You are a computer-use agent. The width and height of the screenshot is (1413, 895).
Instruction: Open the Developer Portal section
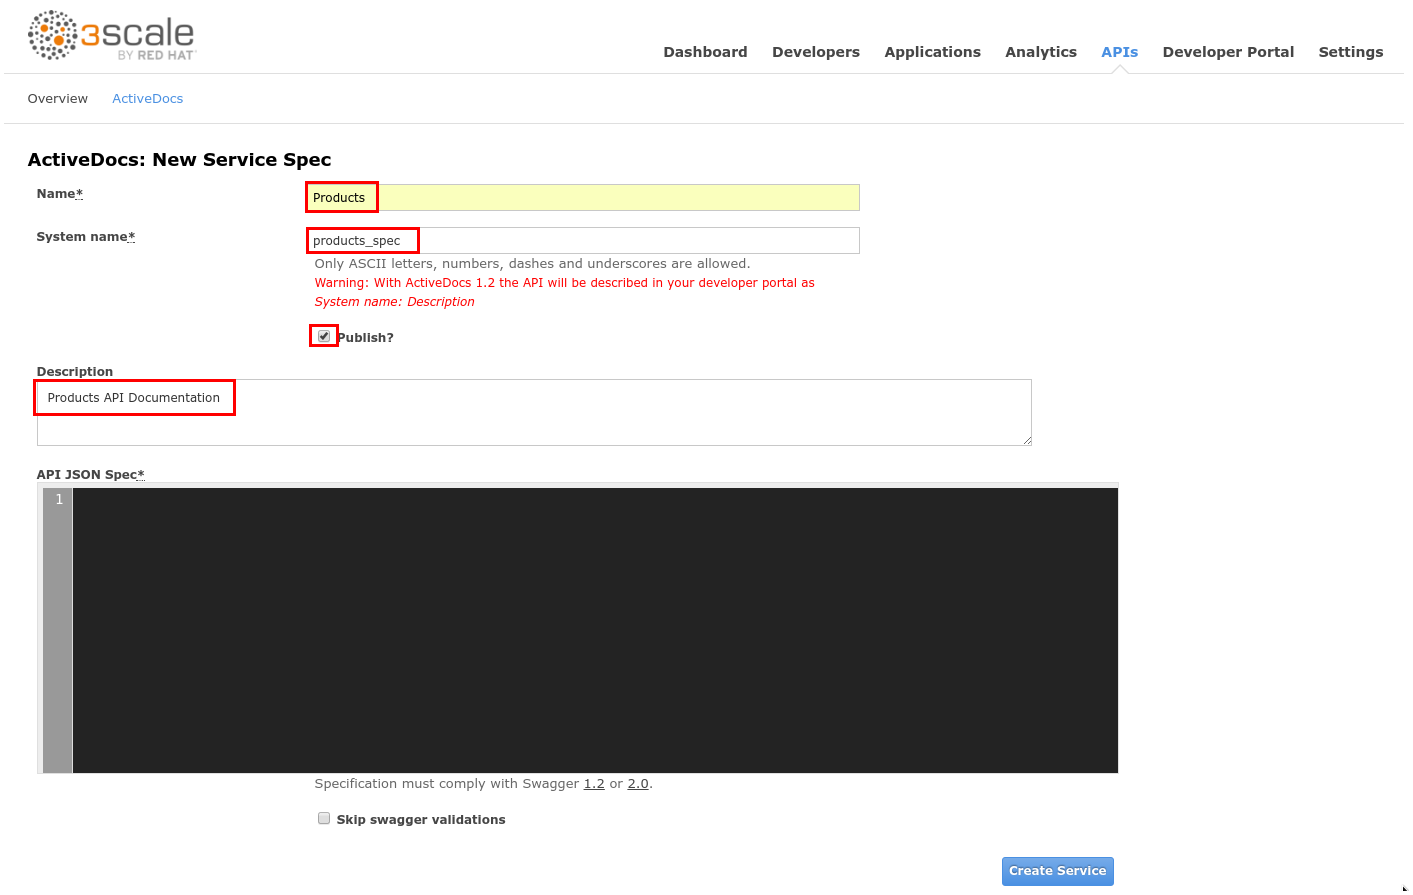1227,52
